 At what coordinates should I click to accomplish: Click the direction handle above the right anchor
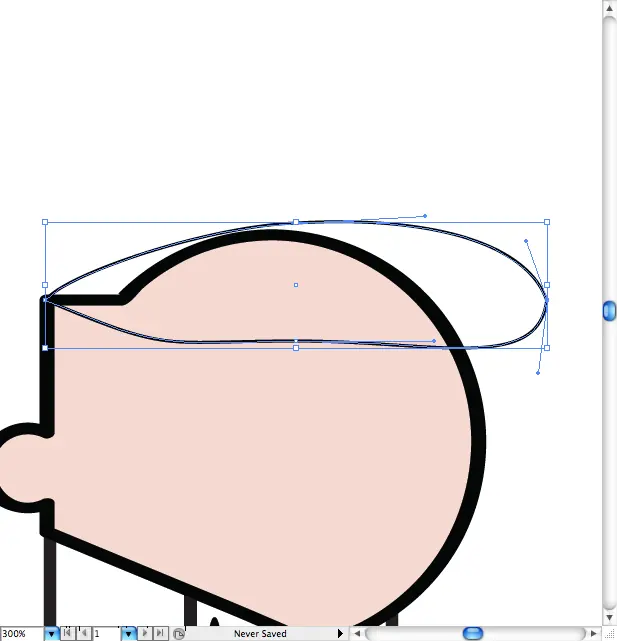click(x=526, y=241)
